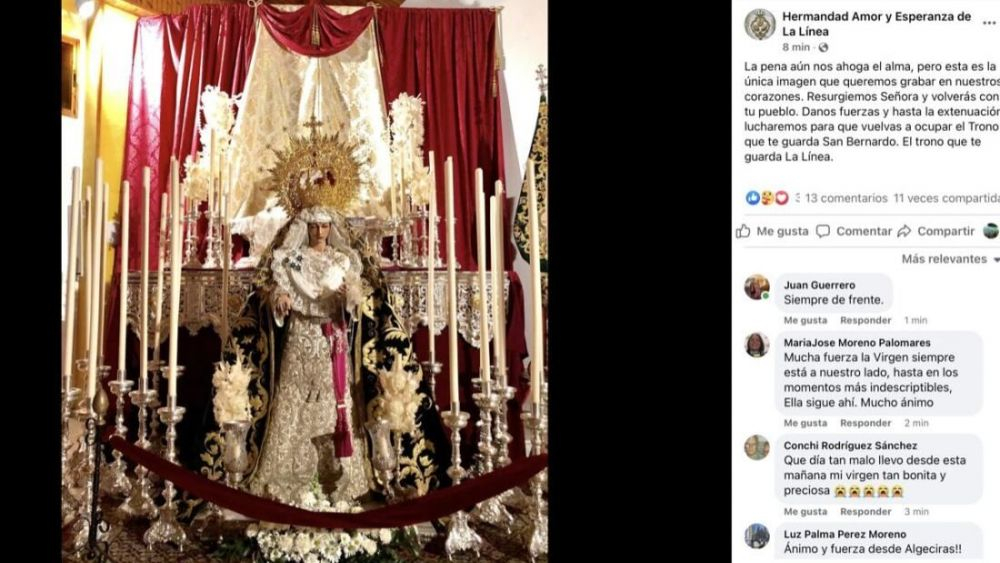Click the Comentar speech bubble icon
This screenshot has width=1000, height=563.
click(823, 231)
